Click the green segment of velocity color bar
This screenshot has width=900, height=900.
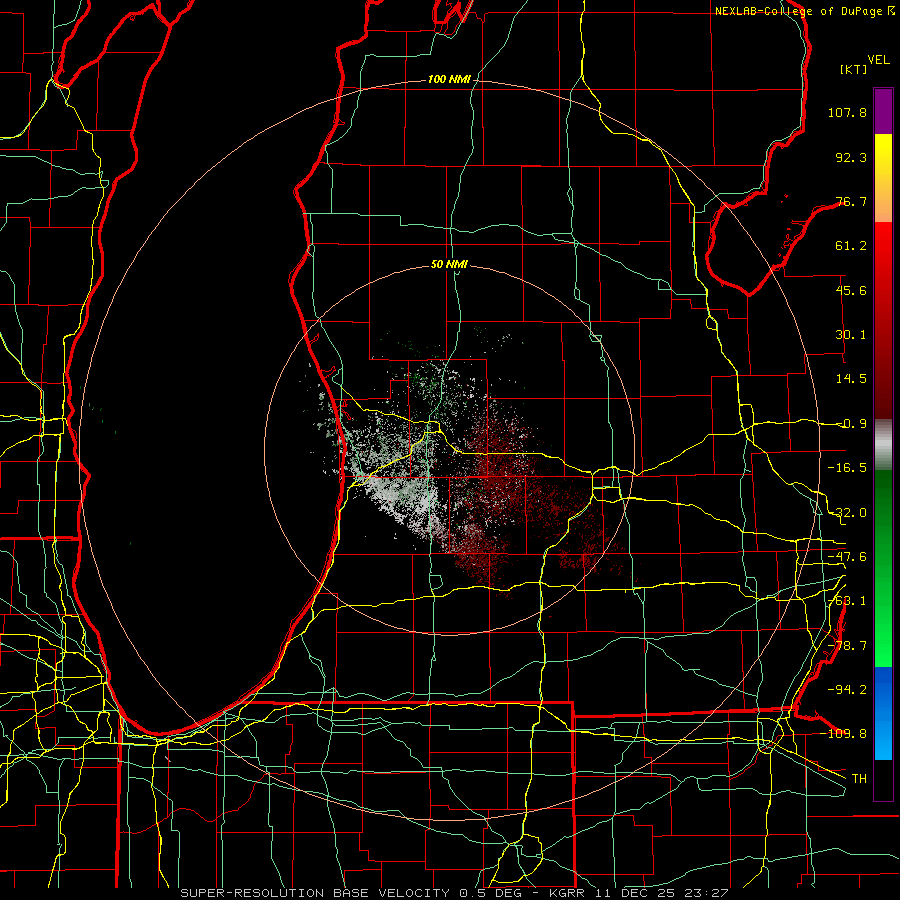coord(883,568)
